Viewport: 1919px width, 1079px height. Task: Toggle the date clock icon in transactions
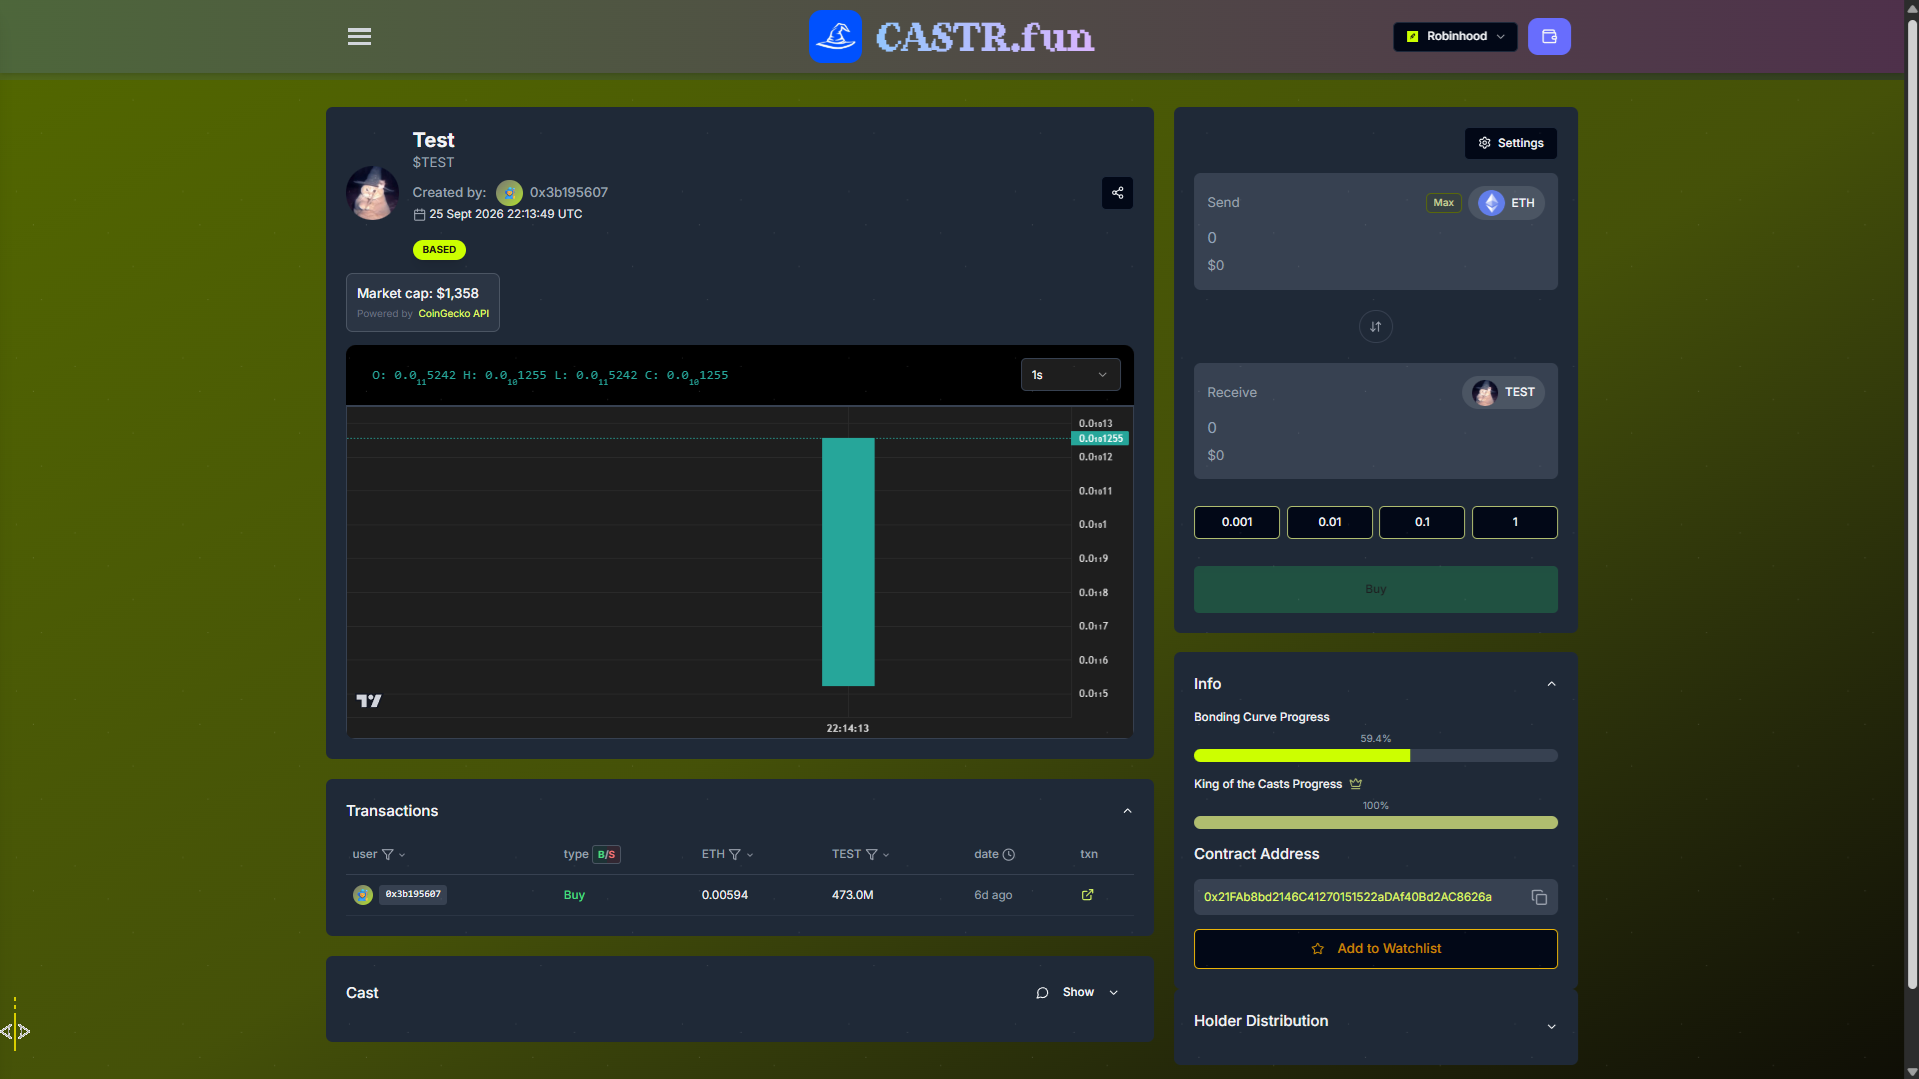click(x=1009, y=855)
